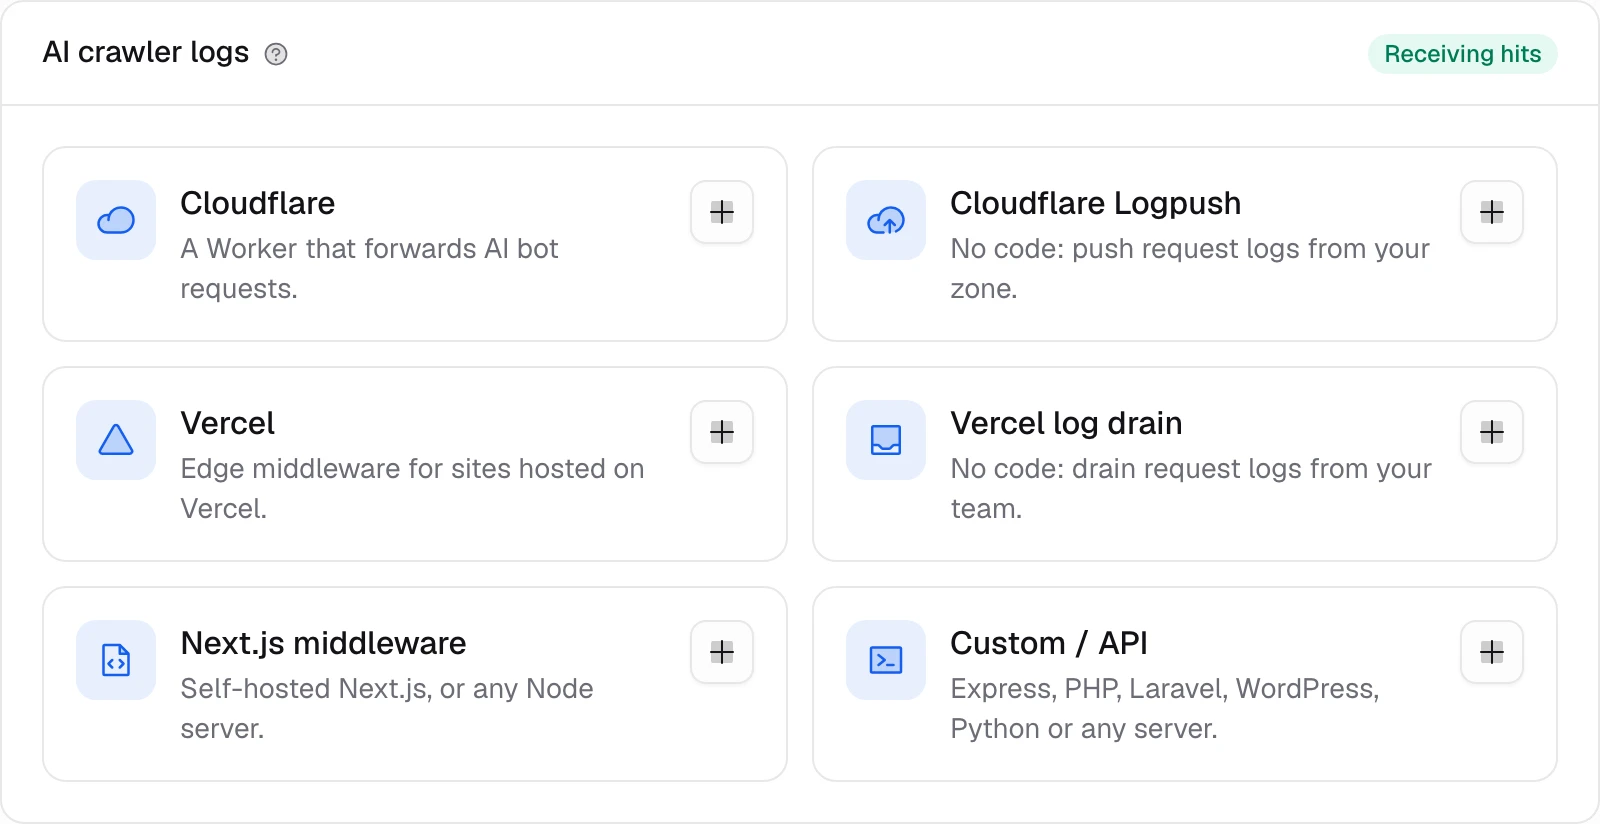Add the Custom / API integration
This screenshot has width=1600, height=824.
[1492, 652]
